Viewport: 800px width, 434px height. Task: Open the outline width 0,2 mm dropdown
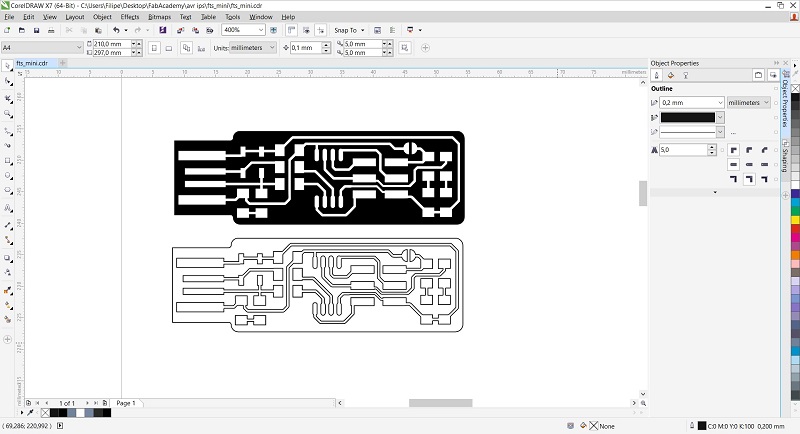[x=720, y=103]
